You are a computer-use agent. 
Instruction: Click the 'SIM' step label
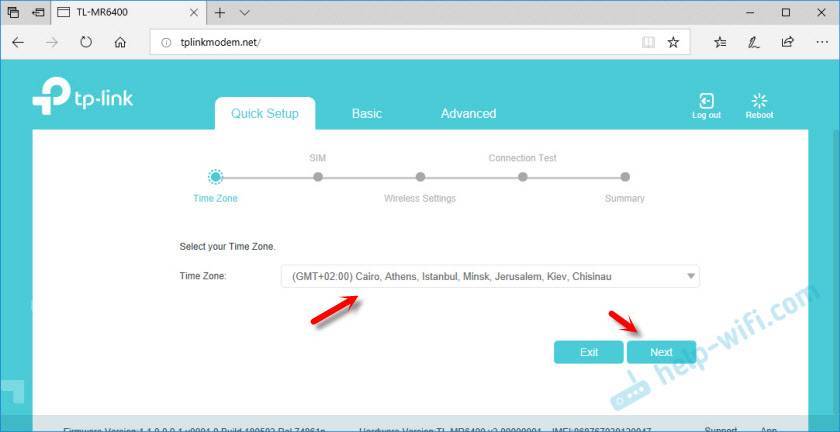[318, 158]
